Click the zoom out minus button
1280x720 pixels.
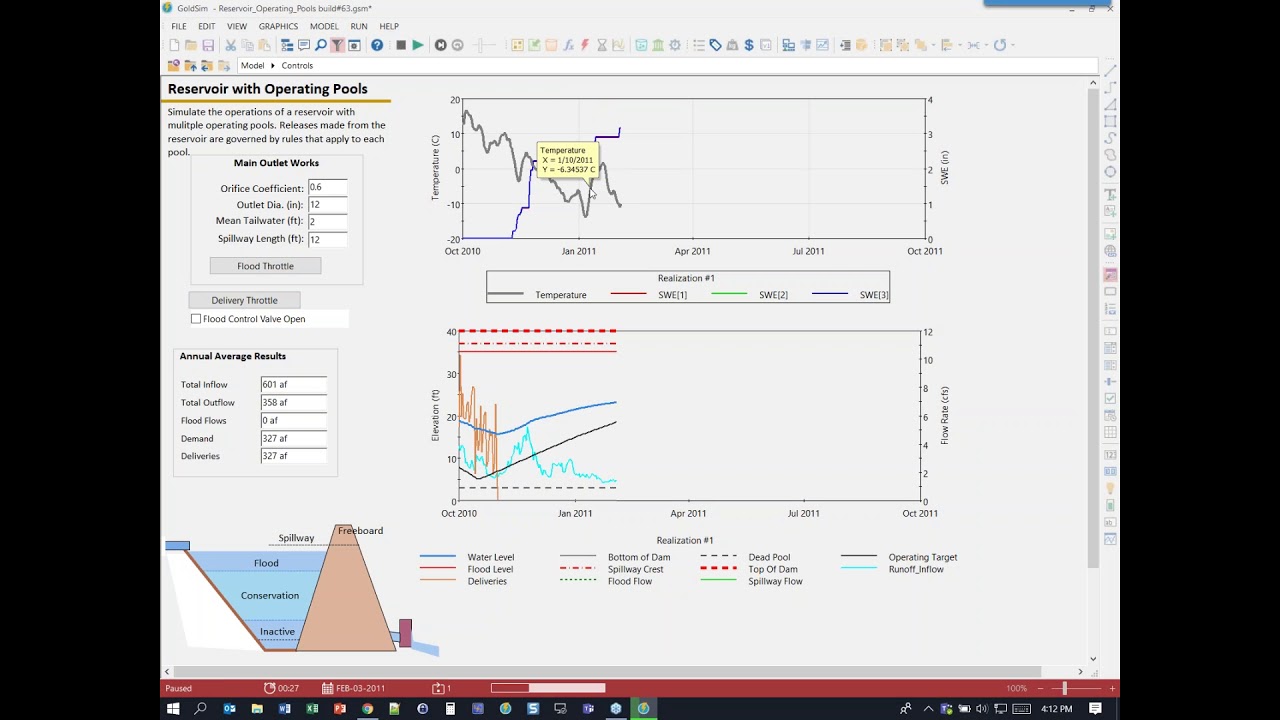1041,688
